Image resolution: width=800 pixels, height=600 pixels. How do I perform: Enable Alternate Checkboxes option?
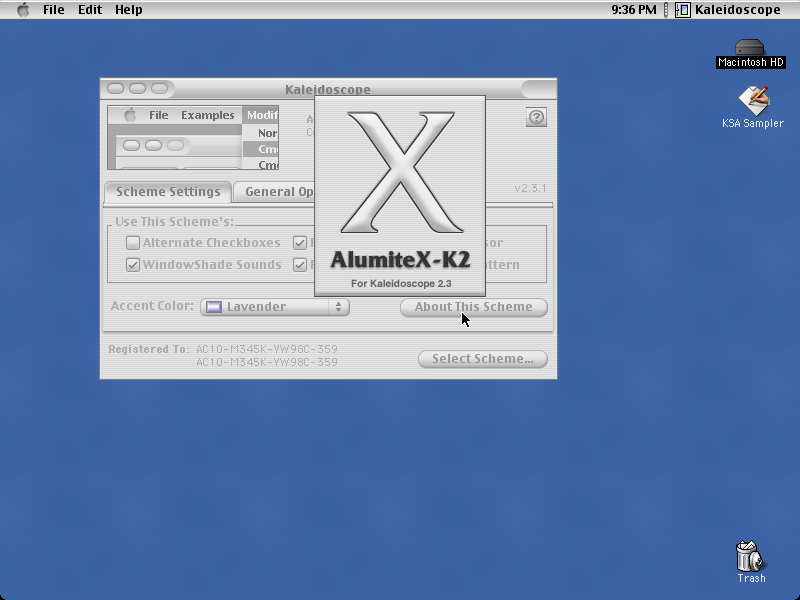(133, 243)
